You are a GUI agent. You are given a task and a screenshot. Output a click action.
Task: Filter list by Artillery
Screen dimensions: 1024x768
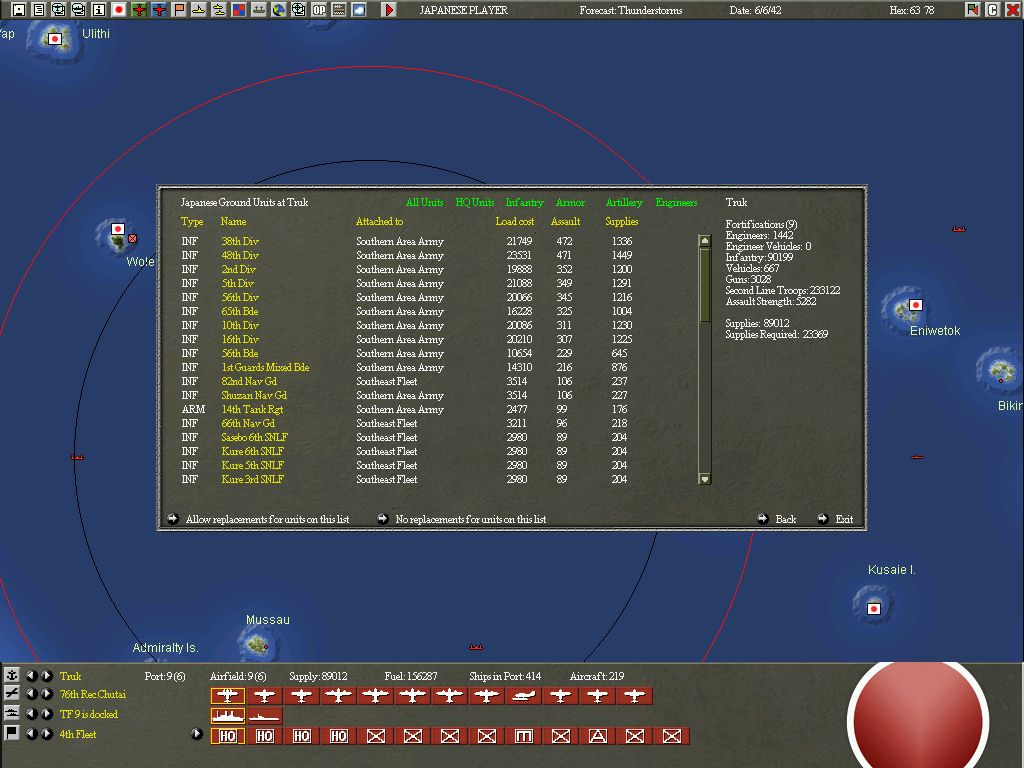[624, 202]
